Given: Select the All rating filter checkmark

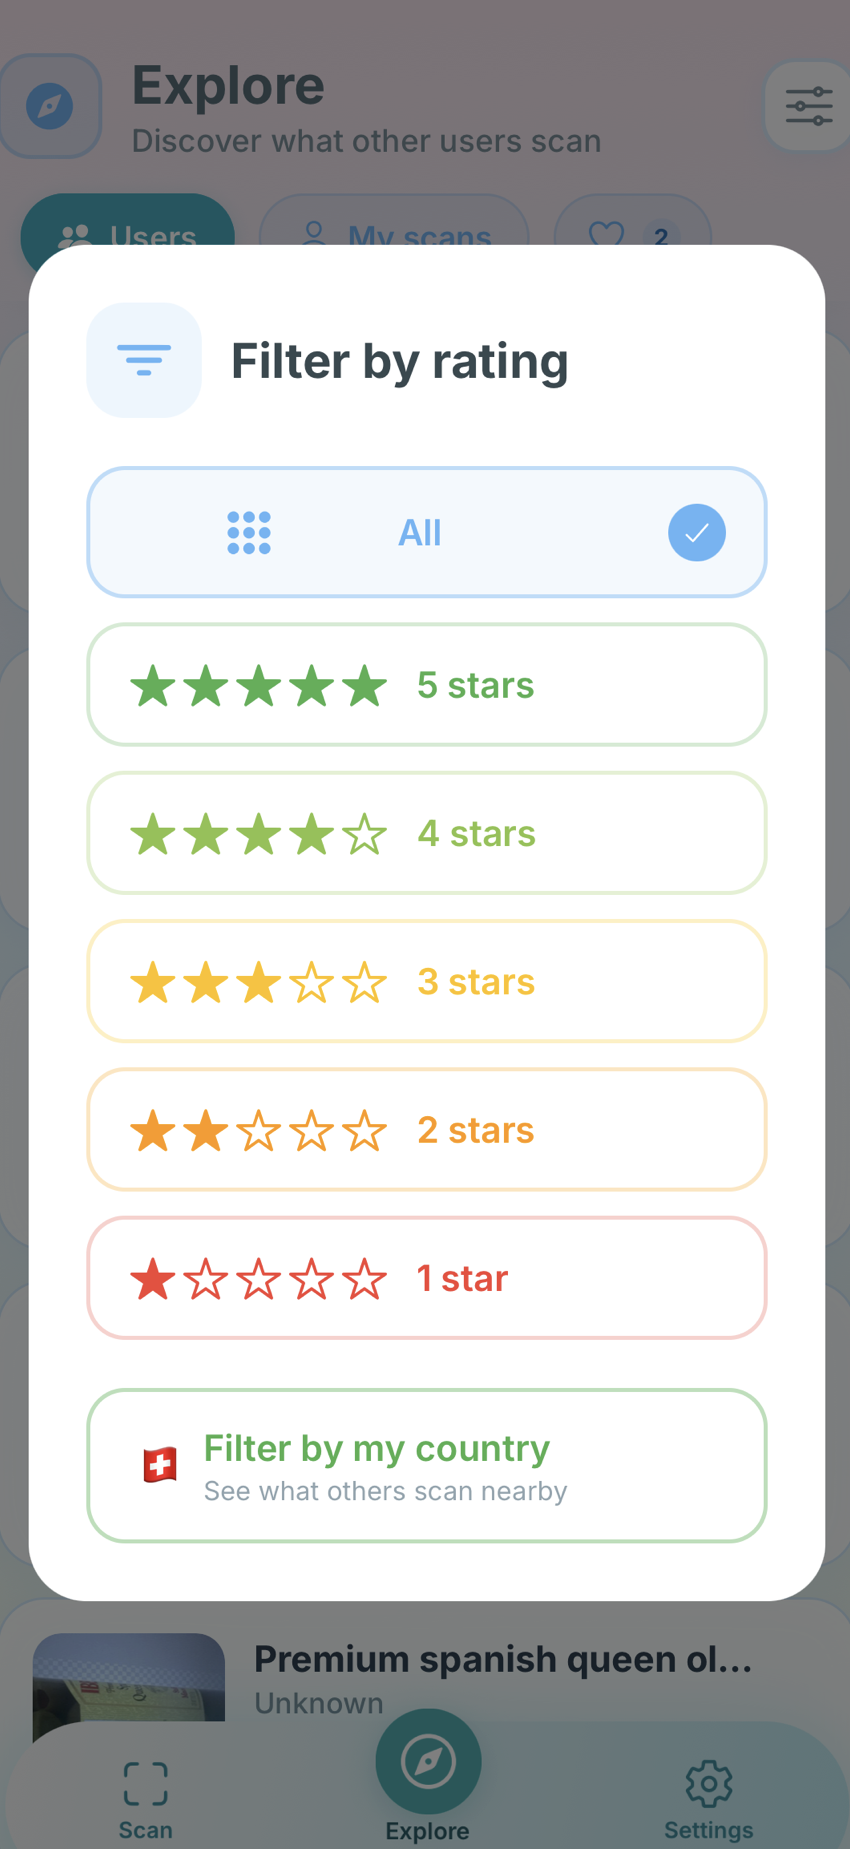Looking at the screenshot, I should pyautogui.click(x=696, y=532).
